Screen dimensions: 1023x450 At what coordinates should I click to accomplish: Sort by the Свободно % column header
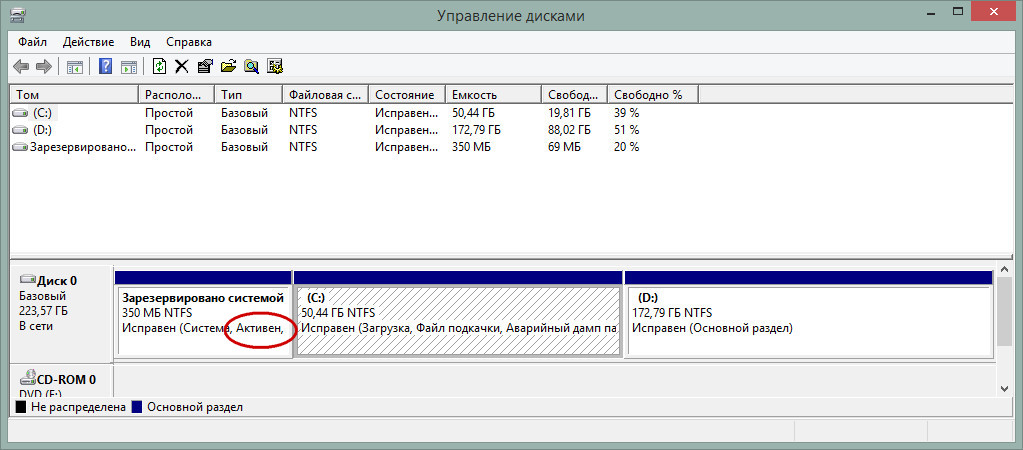click(x=653, y=95)
